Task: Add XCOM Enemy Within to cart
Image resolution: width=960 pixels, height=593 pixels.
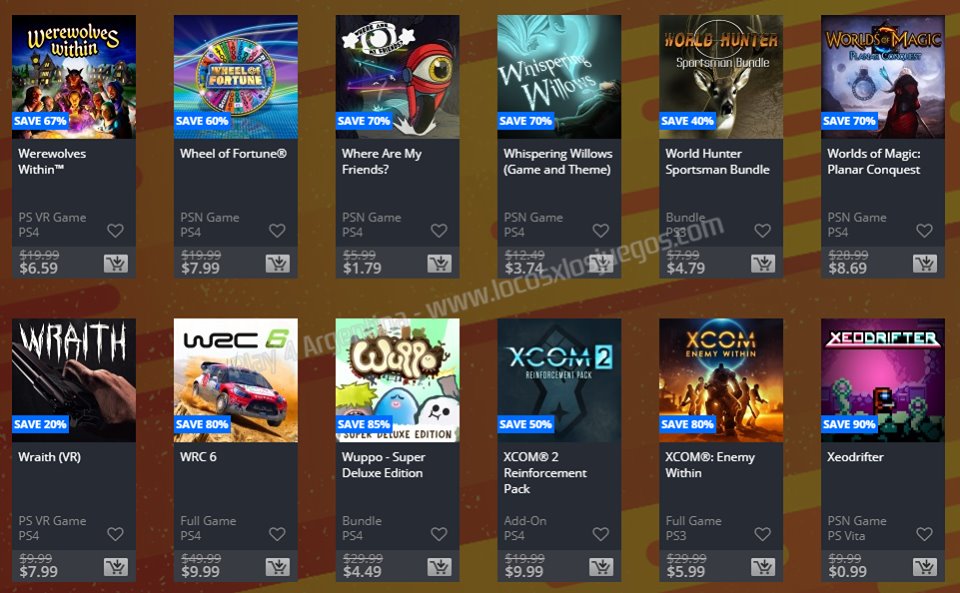Action: pos(763,567)
